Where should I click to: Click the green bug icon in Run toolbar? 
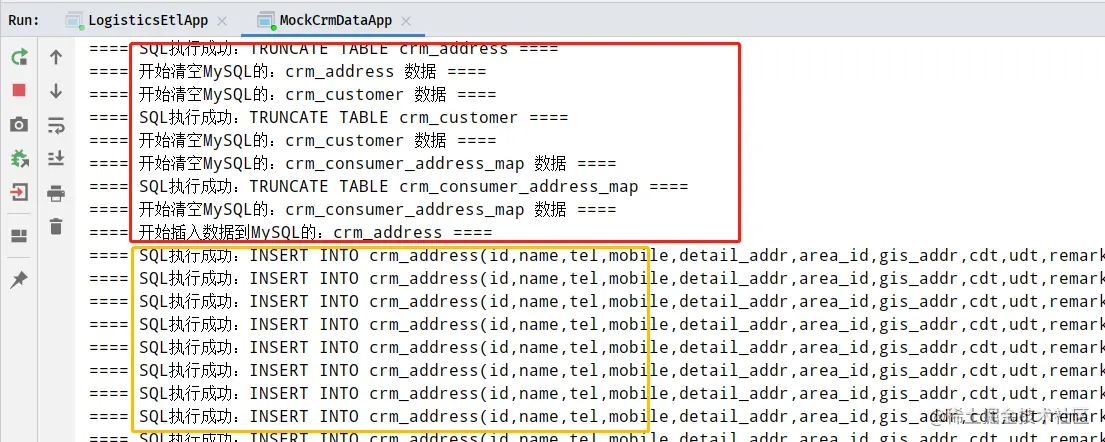tap(19, 159)
